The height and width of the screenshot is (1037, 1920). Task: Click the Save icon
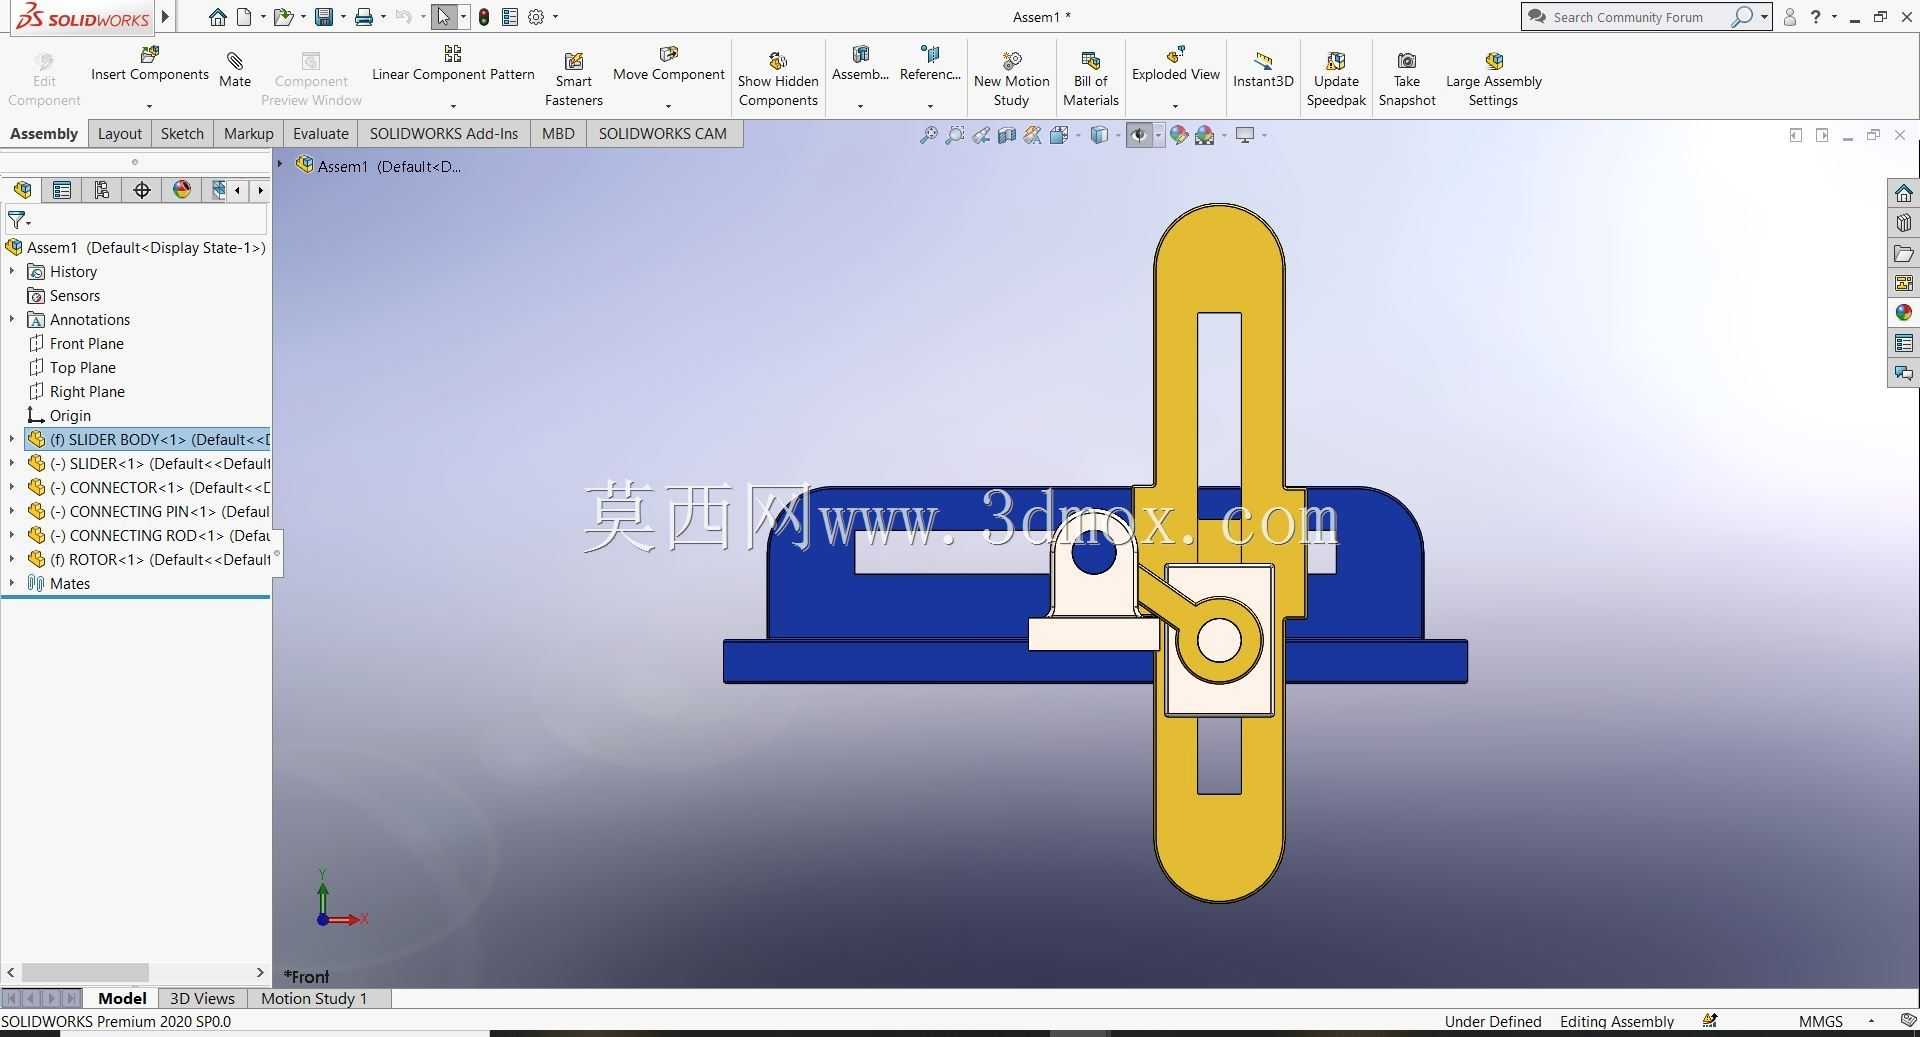tap(323, 17)
